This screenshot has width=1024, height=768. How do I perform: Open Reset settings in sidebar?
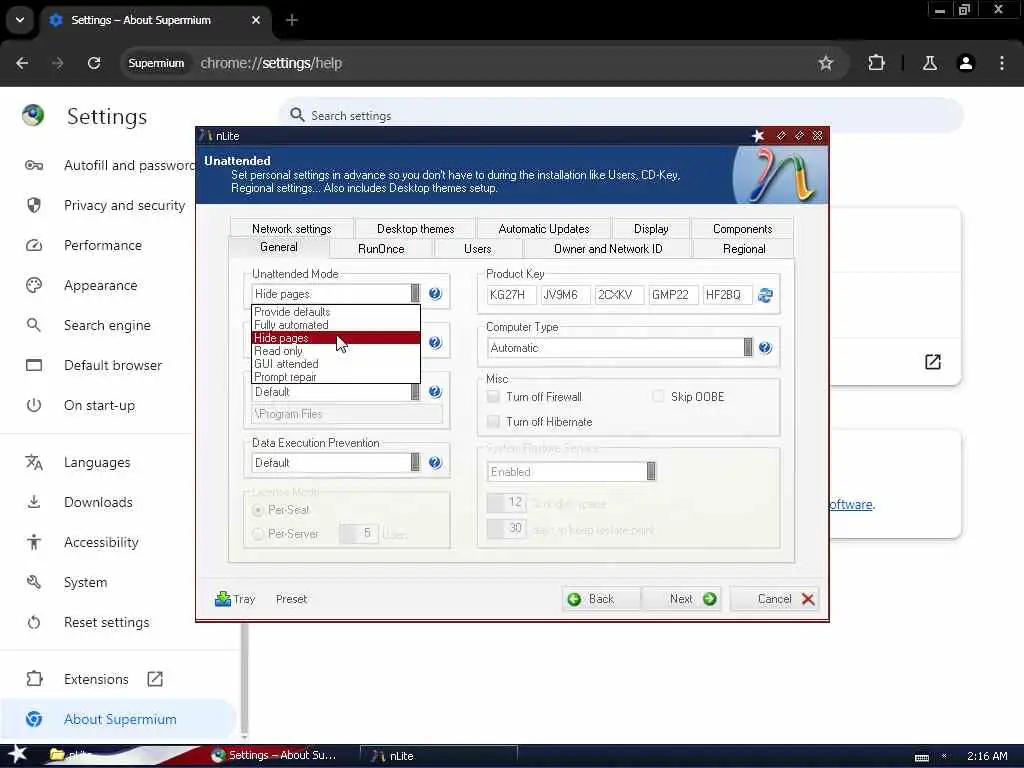click(x=106, y=622)
